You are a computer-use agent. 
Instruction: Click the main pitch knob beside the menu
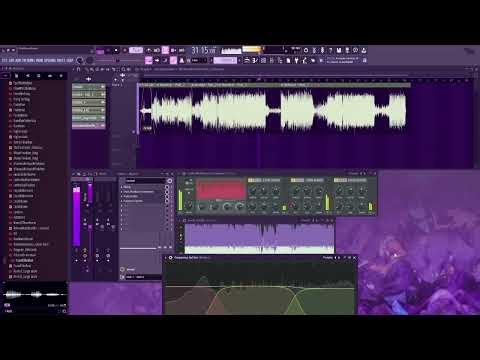(90, 60)
